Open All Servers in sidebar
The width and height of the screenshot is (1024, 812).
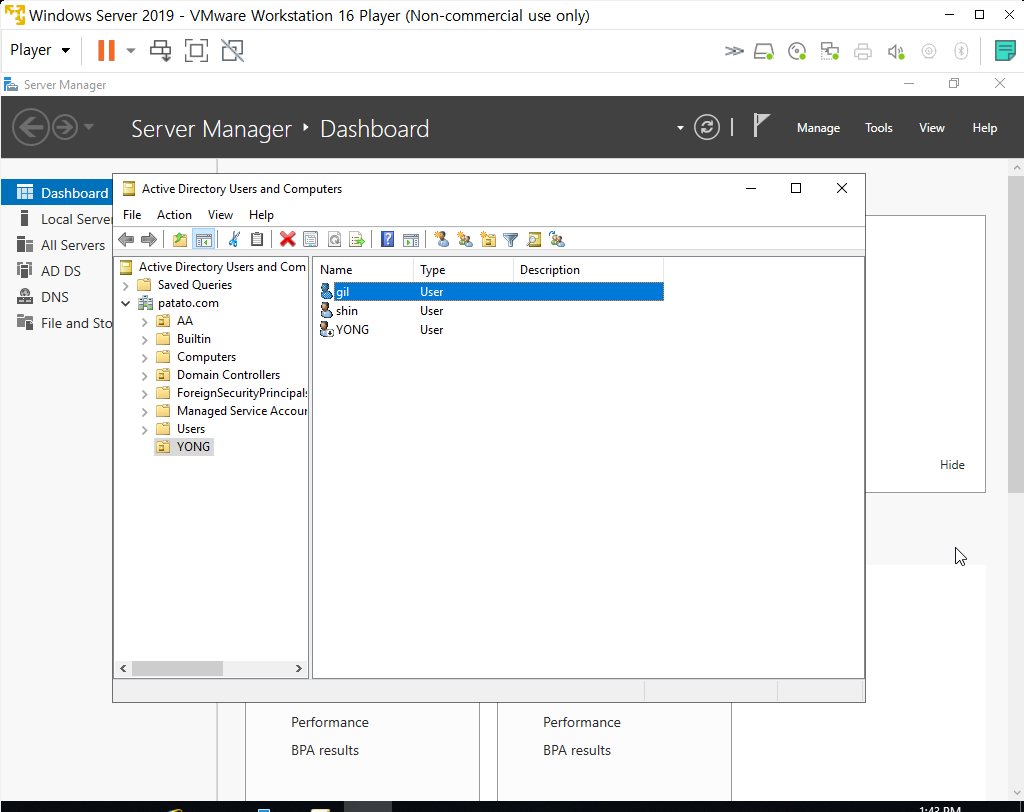[x=62, y=245]
